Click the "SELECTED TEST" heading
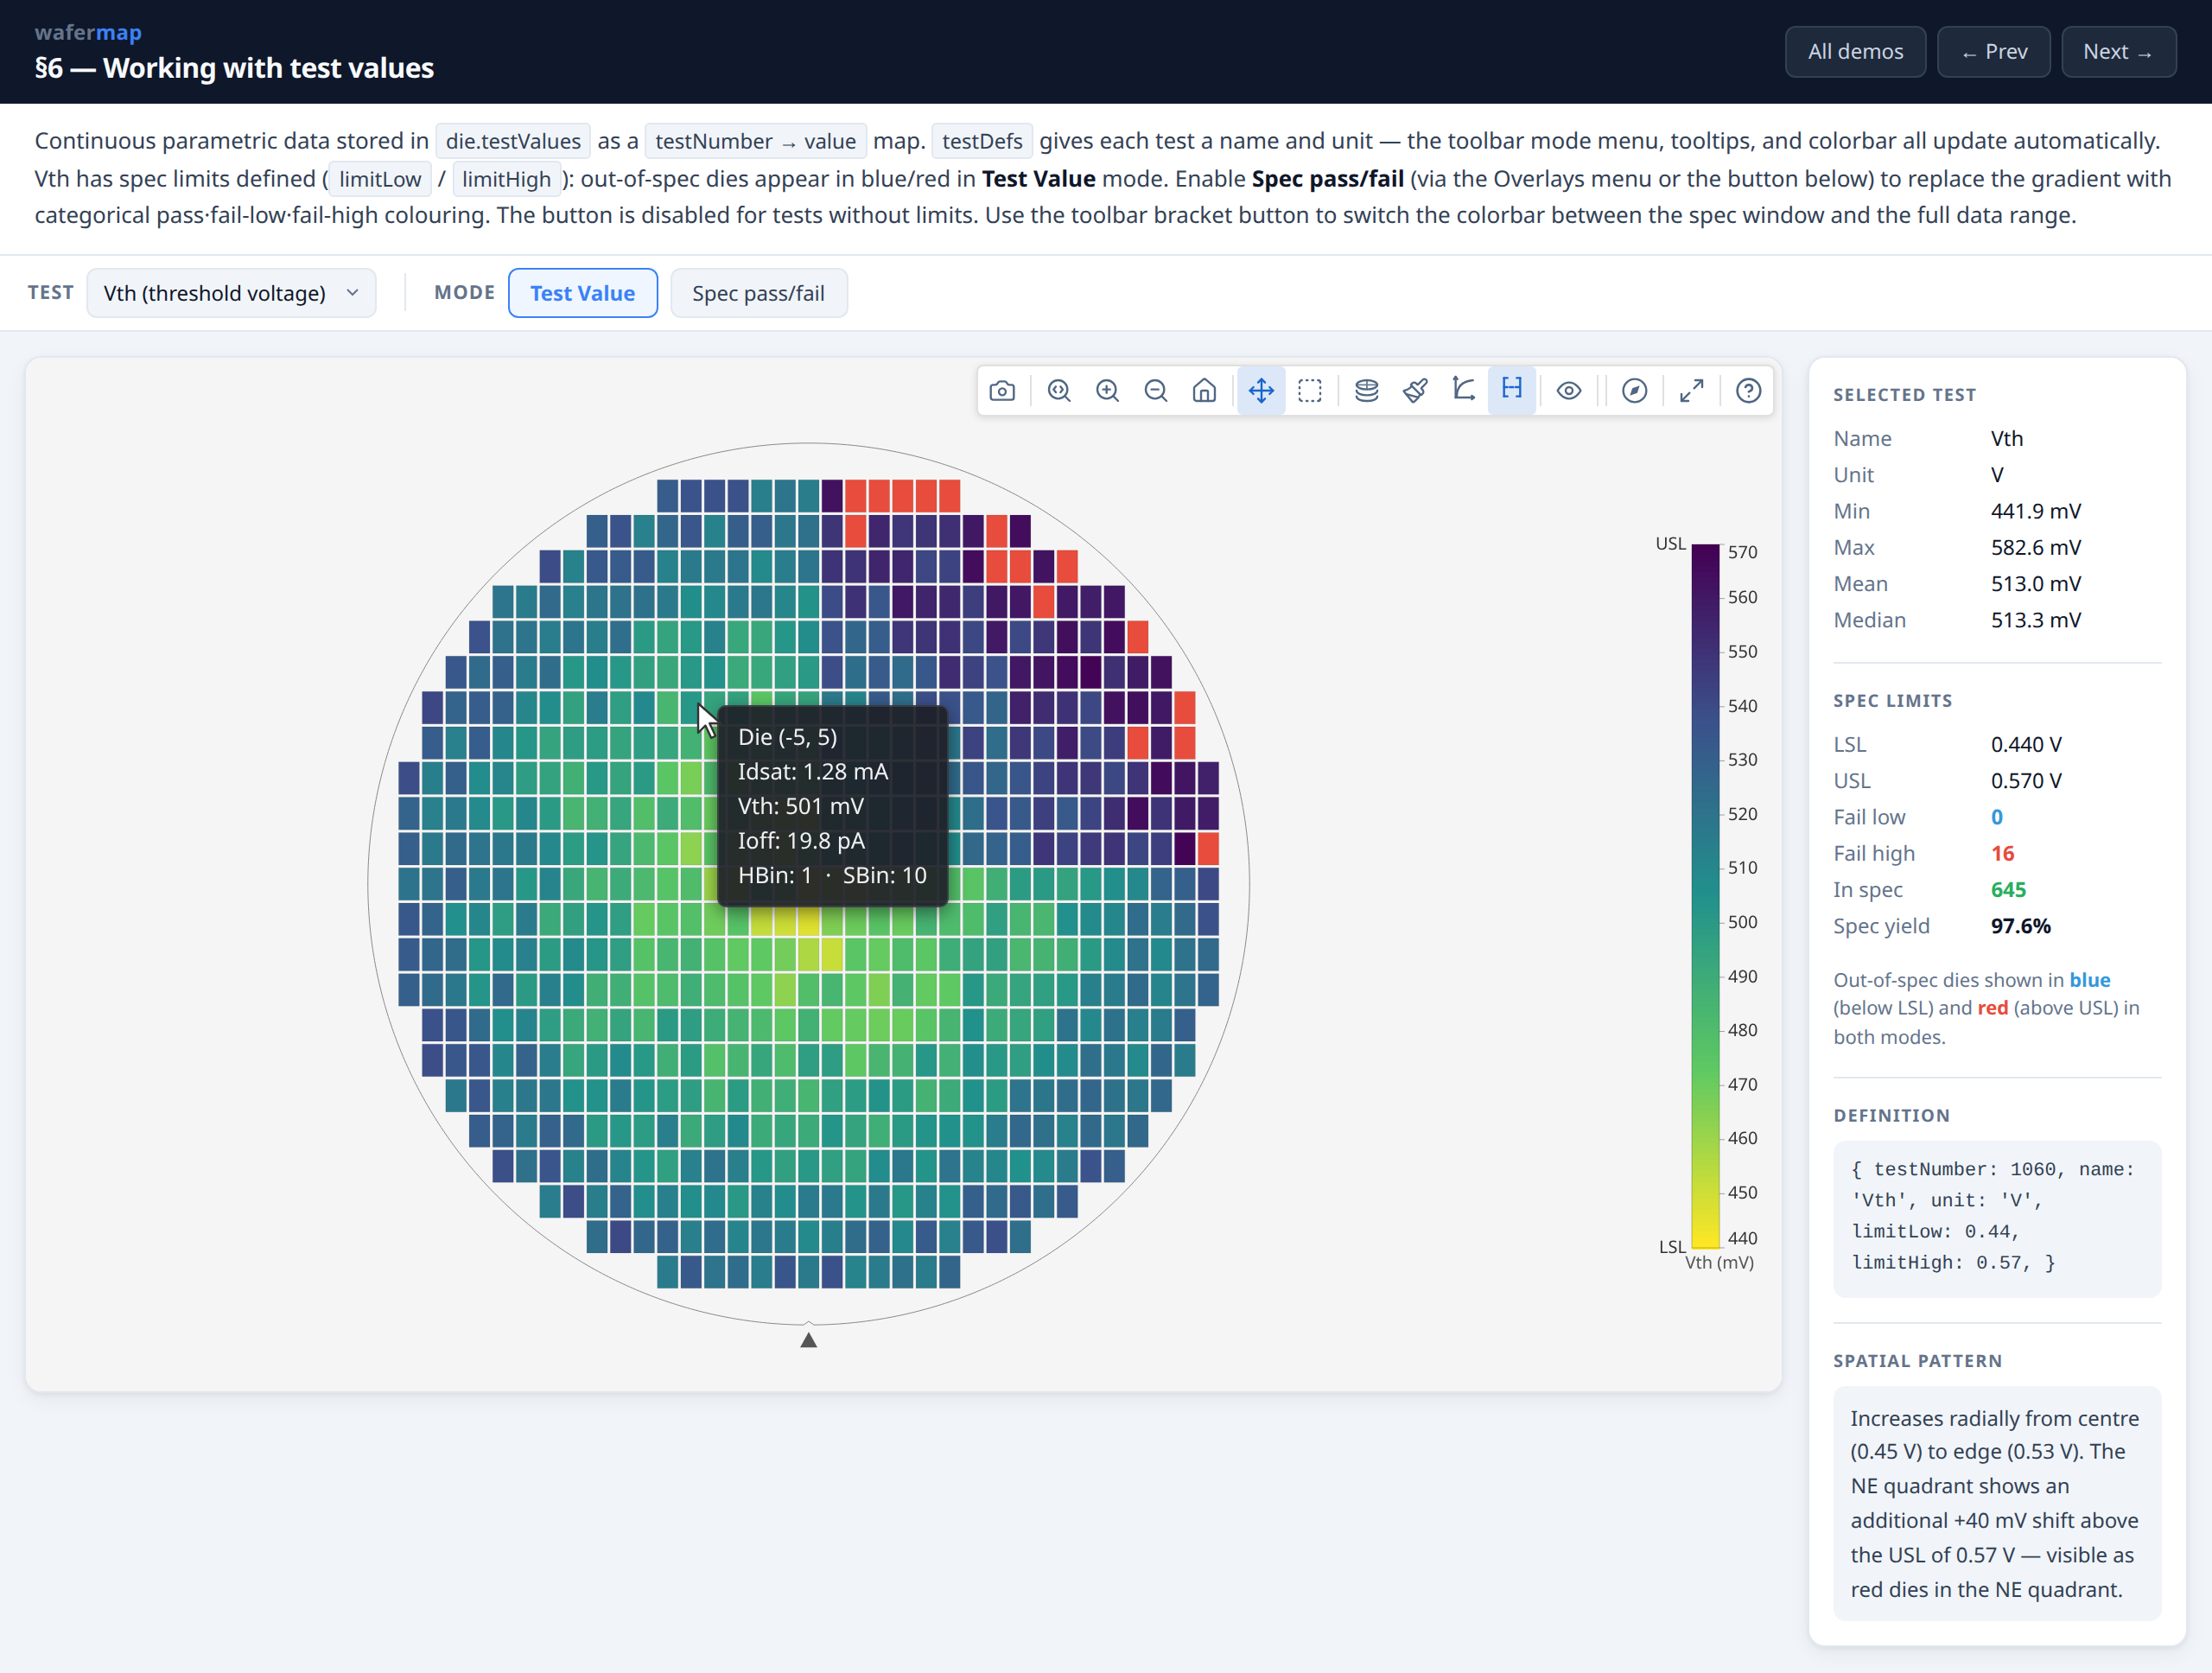Image resolution: width=2212 pixels, height=1673 pixels. [x=1904, y=395]
